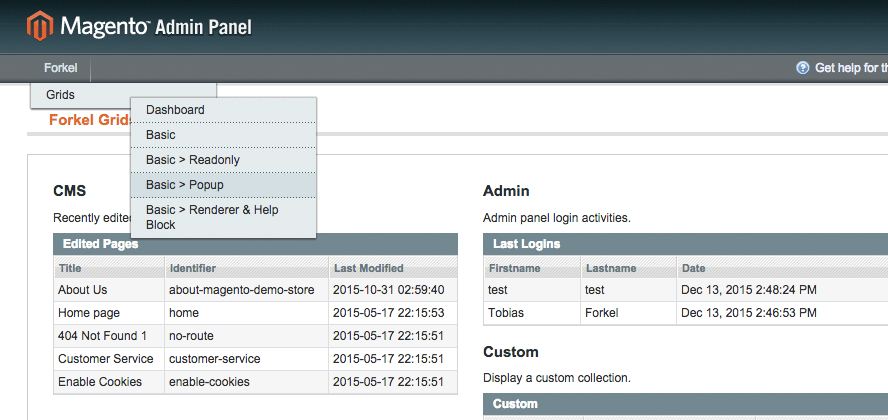Click the 'home' identifier cell
888x420 pixels.
246,313
